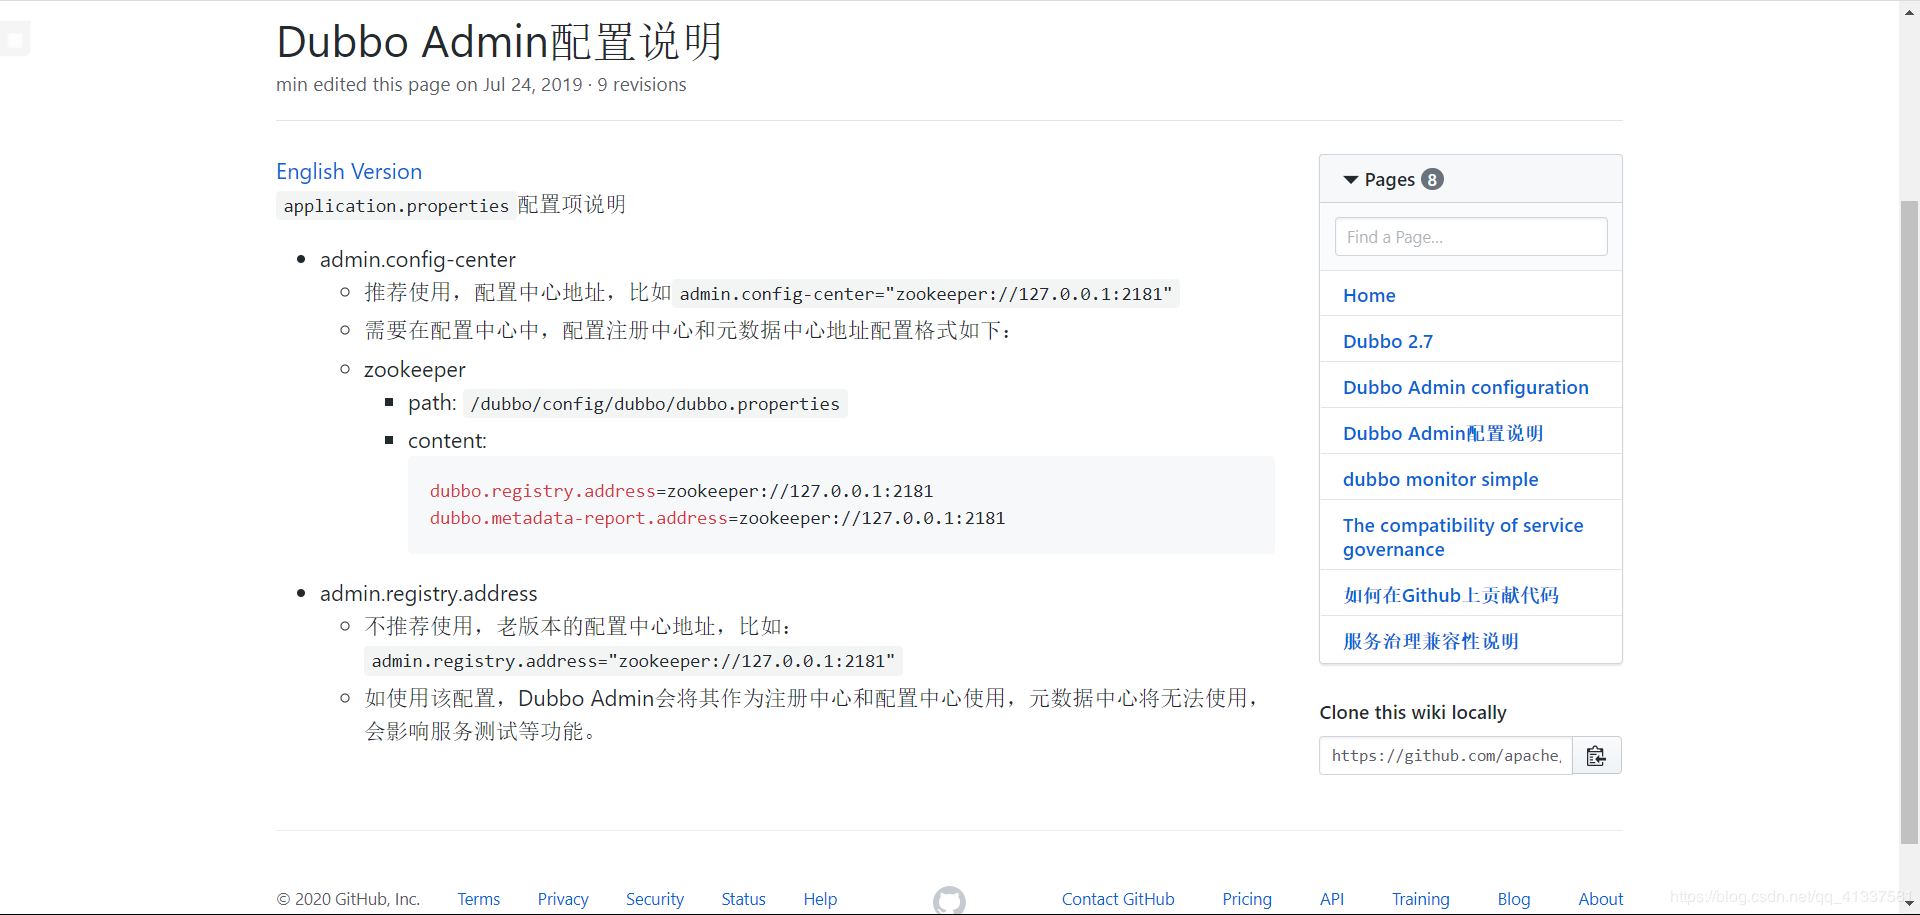Click the vertical scrollbar thumb
The image size is (1920, 915).
point(1909,522)
